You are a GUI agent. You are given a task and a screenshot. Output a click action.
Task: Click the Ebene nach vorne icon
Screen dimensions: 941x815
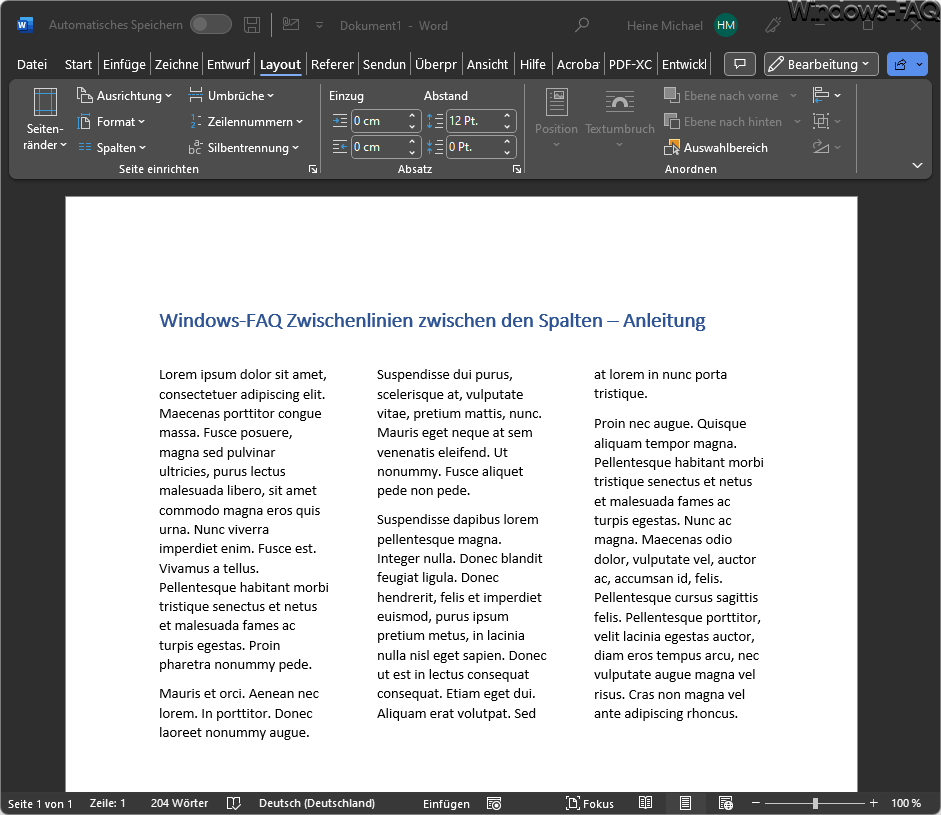pyautogui.click(x=671, y=95)
